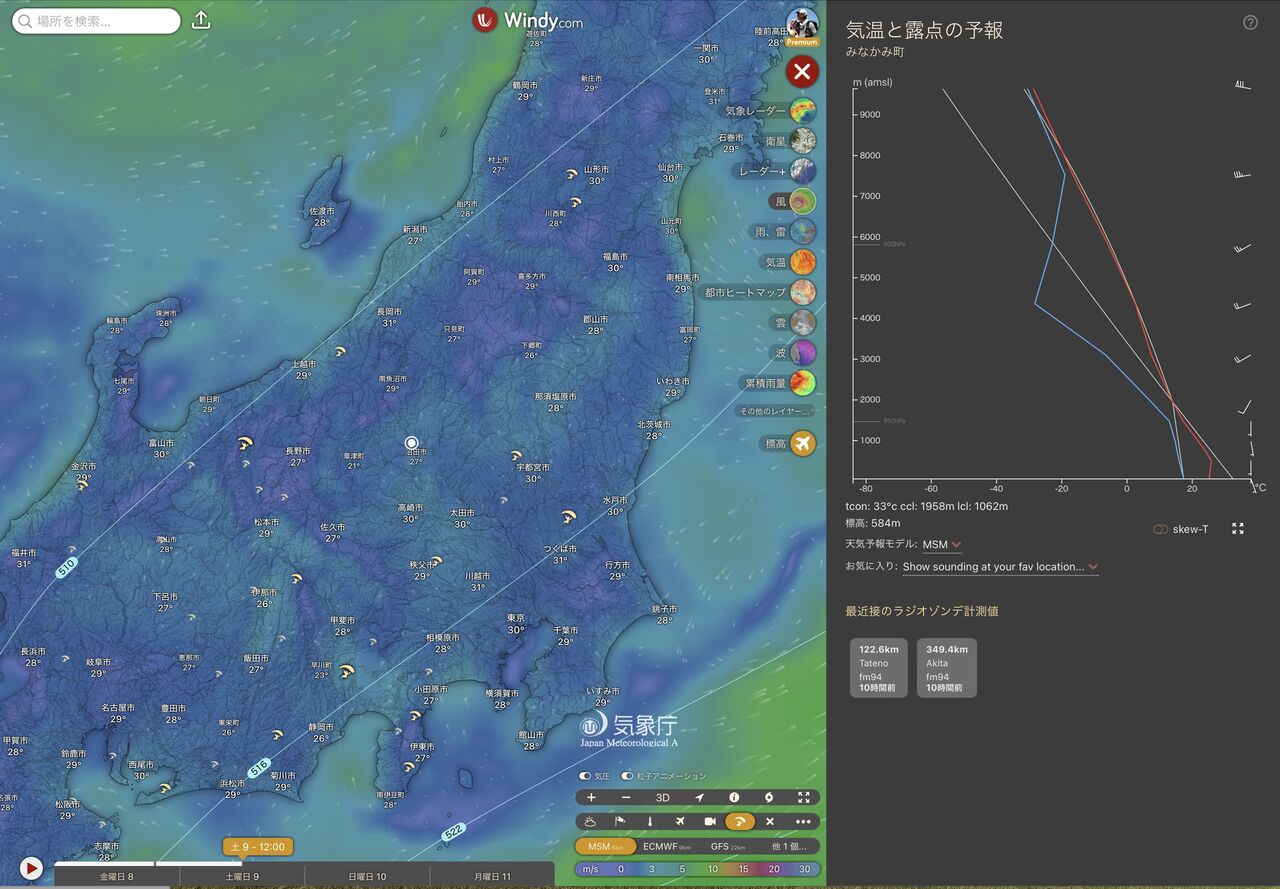The image size is (1280, 889).
Task: Click the locate-me arrow icon
Action: (698, 797)
